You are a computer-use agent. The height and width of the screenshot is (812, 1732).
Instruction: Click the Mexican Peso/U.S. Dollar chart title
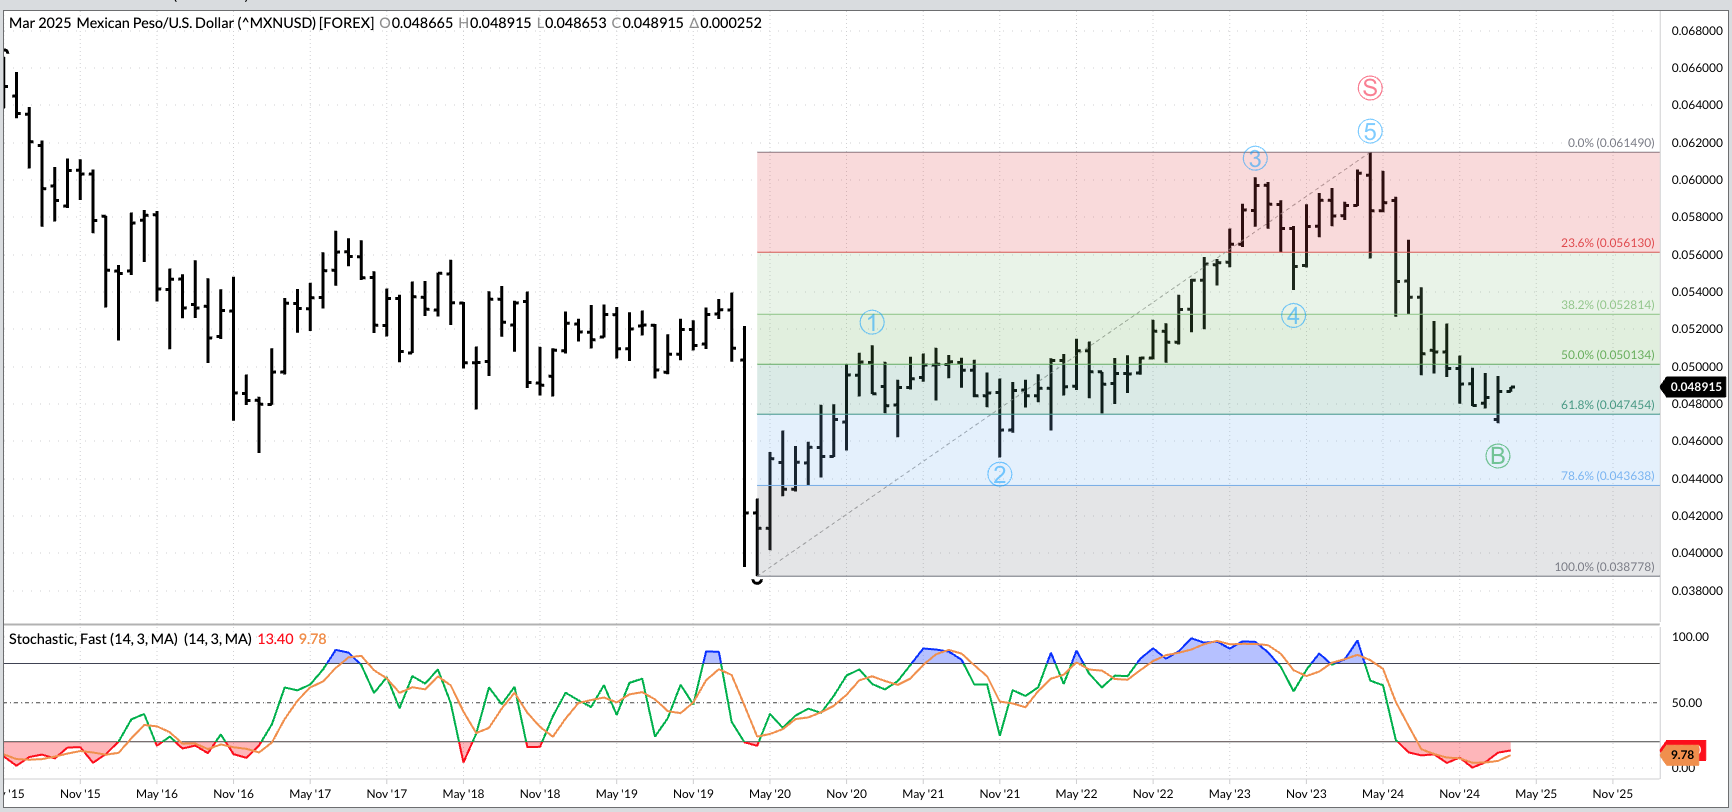[191, 23]
